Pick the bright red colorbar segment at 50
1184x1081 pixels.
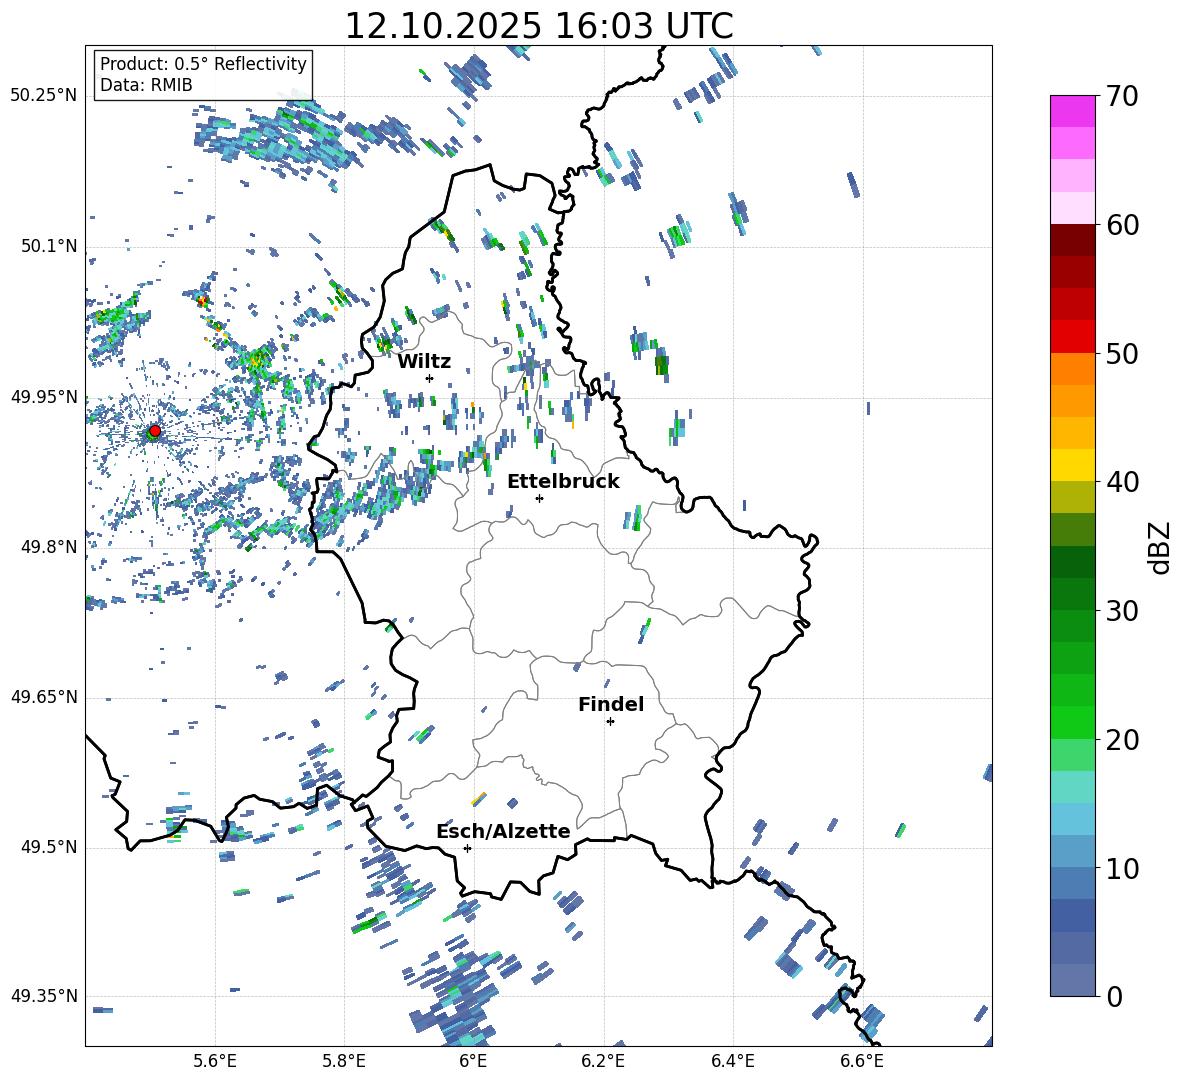point(1072,337)
